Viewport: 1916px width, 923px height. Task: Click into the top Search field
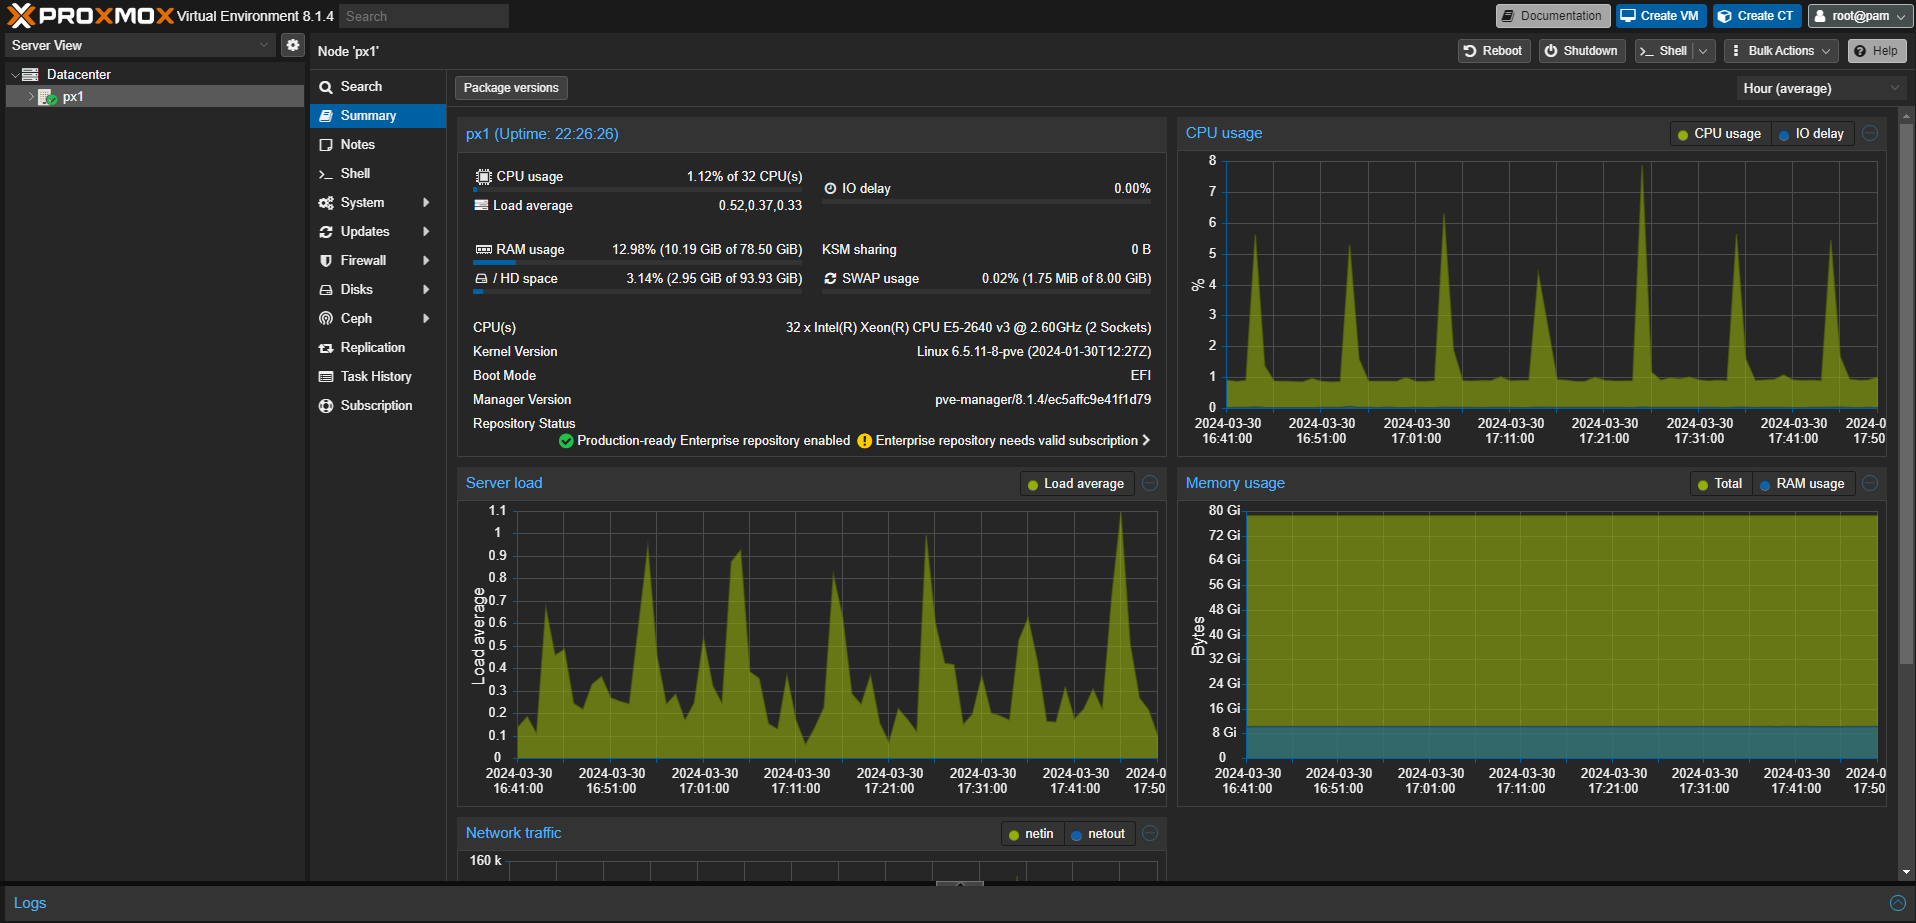[423, 16]
